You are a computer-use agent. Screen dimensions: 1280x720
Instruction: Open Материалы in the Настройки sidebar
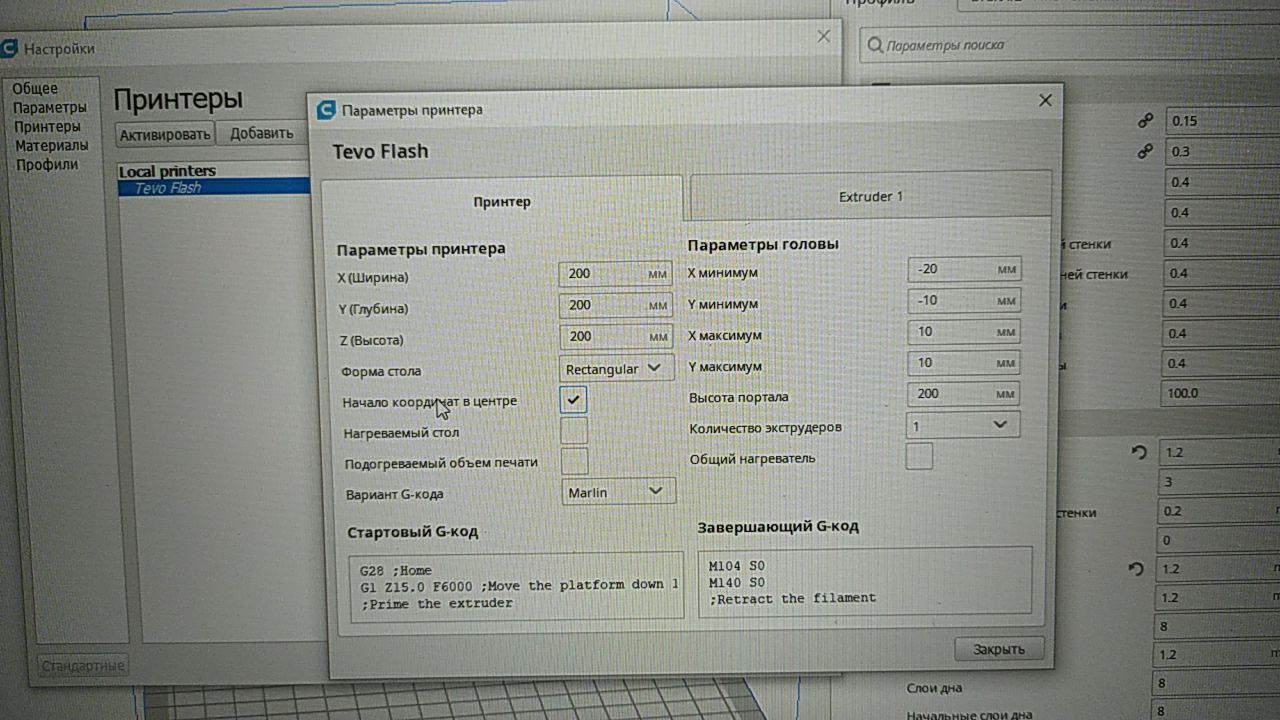[x=51, y=146]
